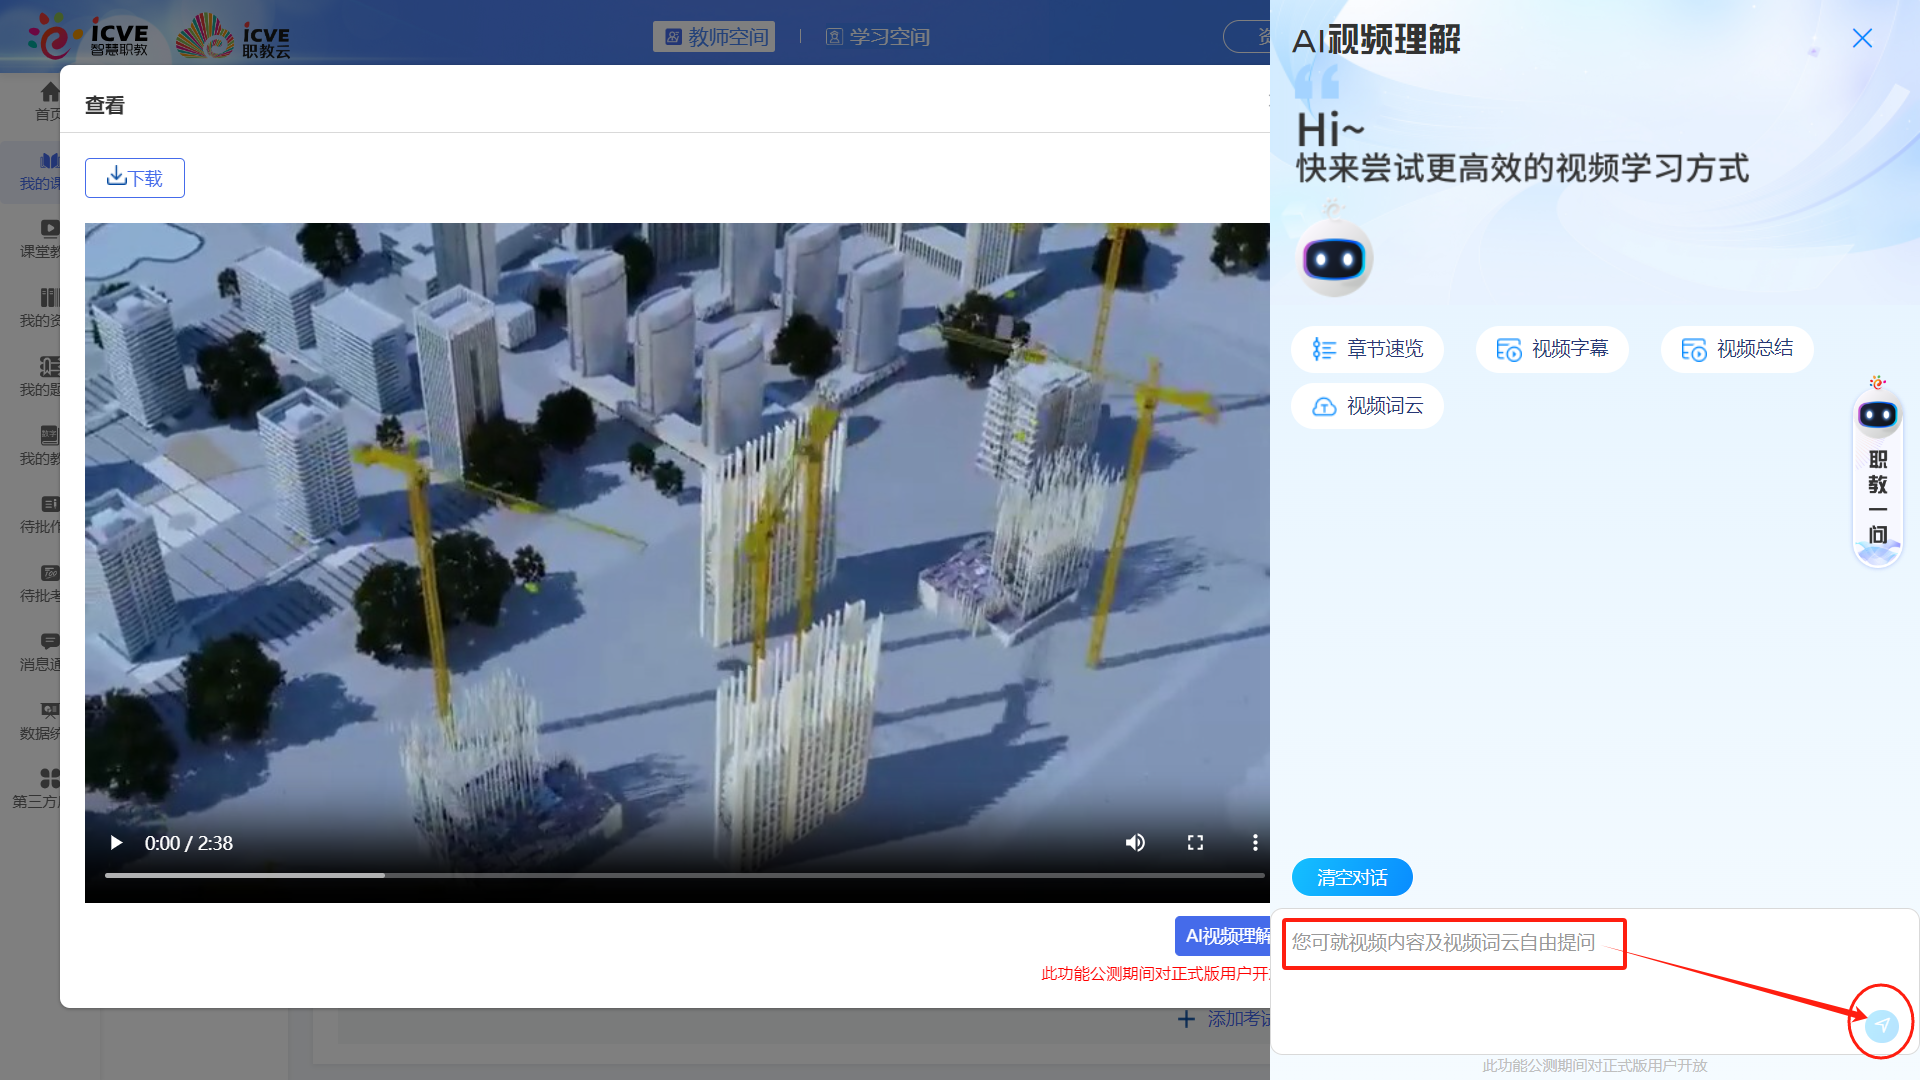Switch to 教师空间 in the top bar
Image resolution: width=1920 pixels, height=1080 pixels.
714,36
